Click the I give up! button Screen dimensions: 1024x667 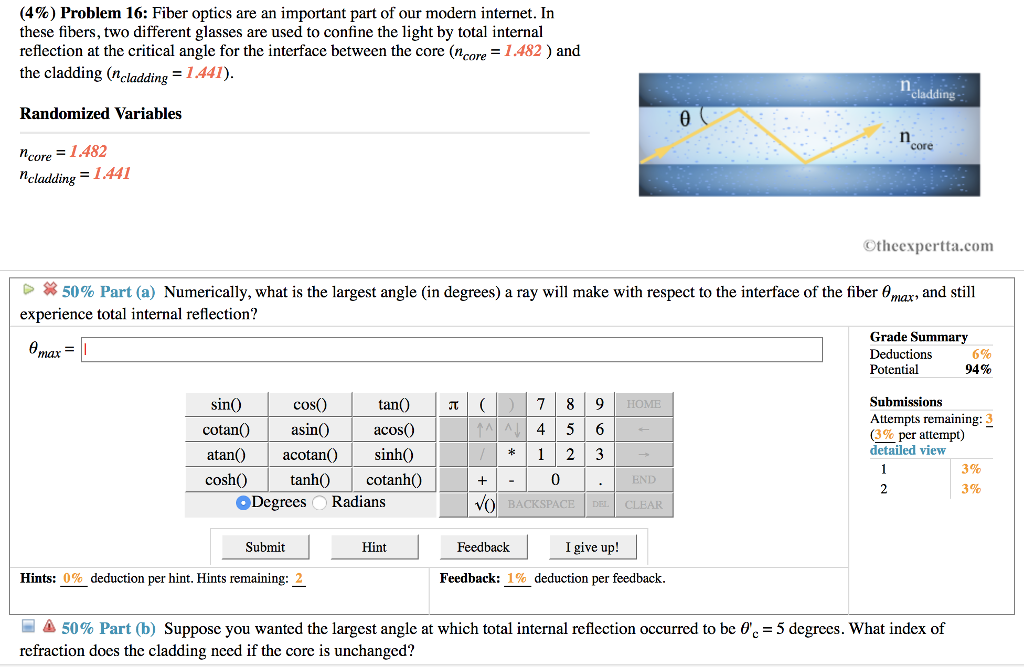(x=592, y=547)
